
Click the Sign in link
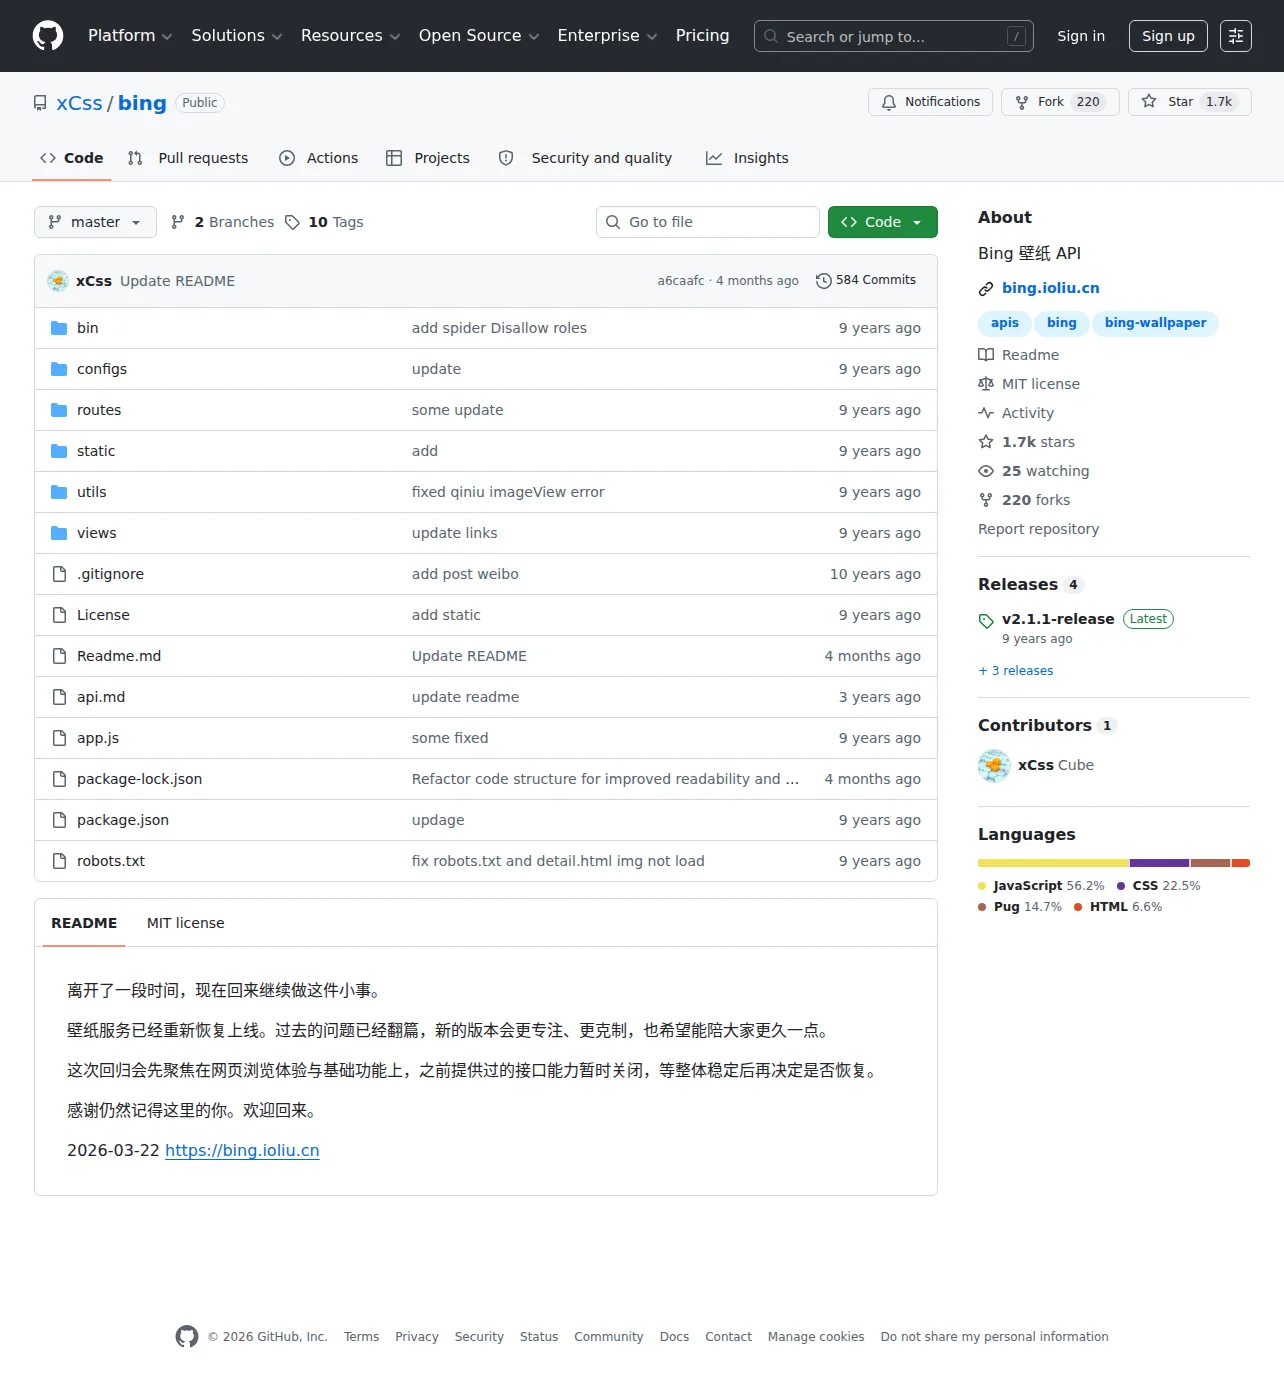[x=1081, y=36]
